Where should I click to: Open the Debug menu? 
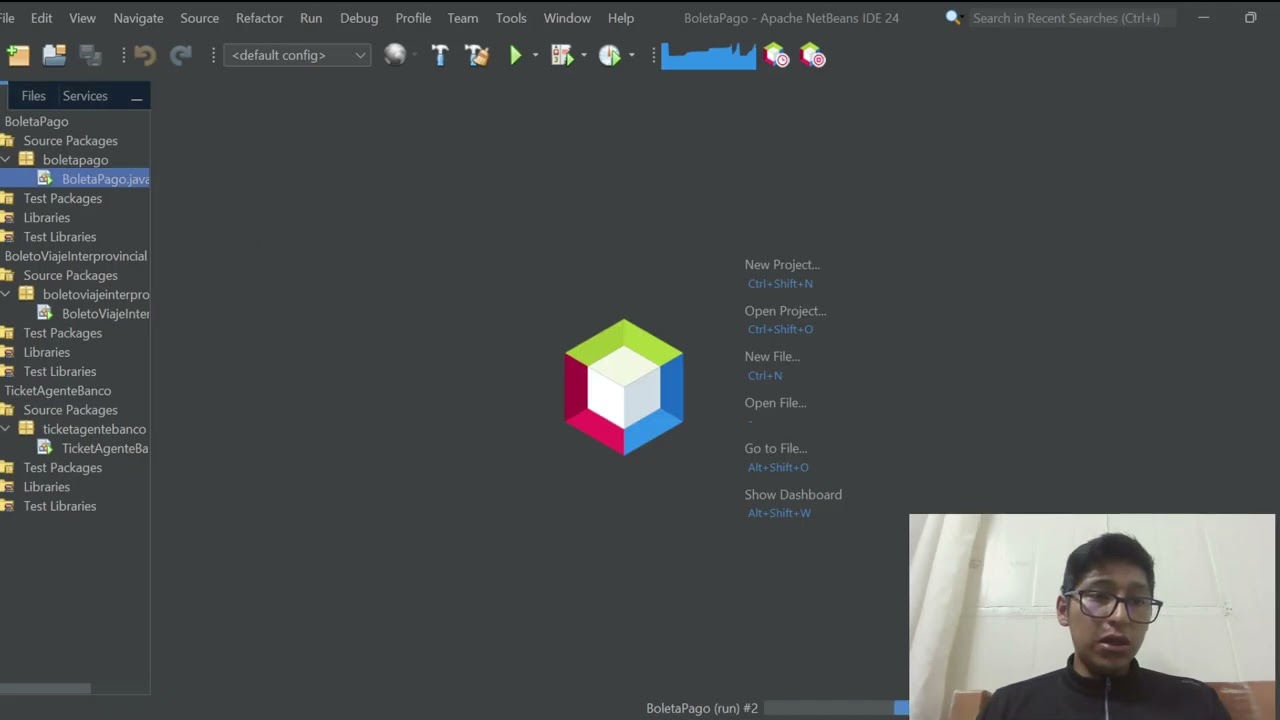pos(359,18)
